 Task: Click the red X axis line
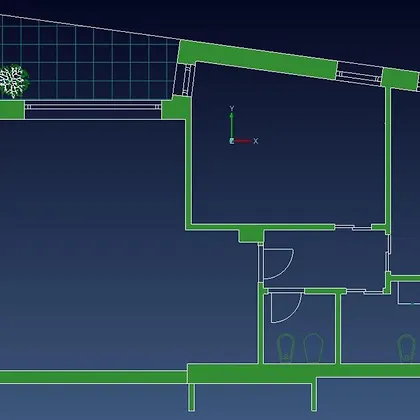(x=243, y=141)
